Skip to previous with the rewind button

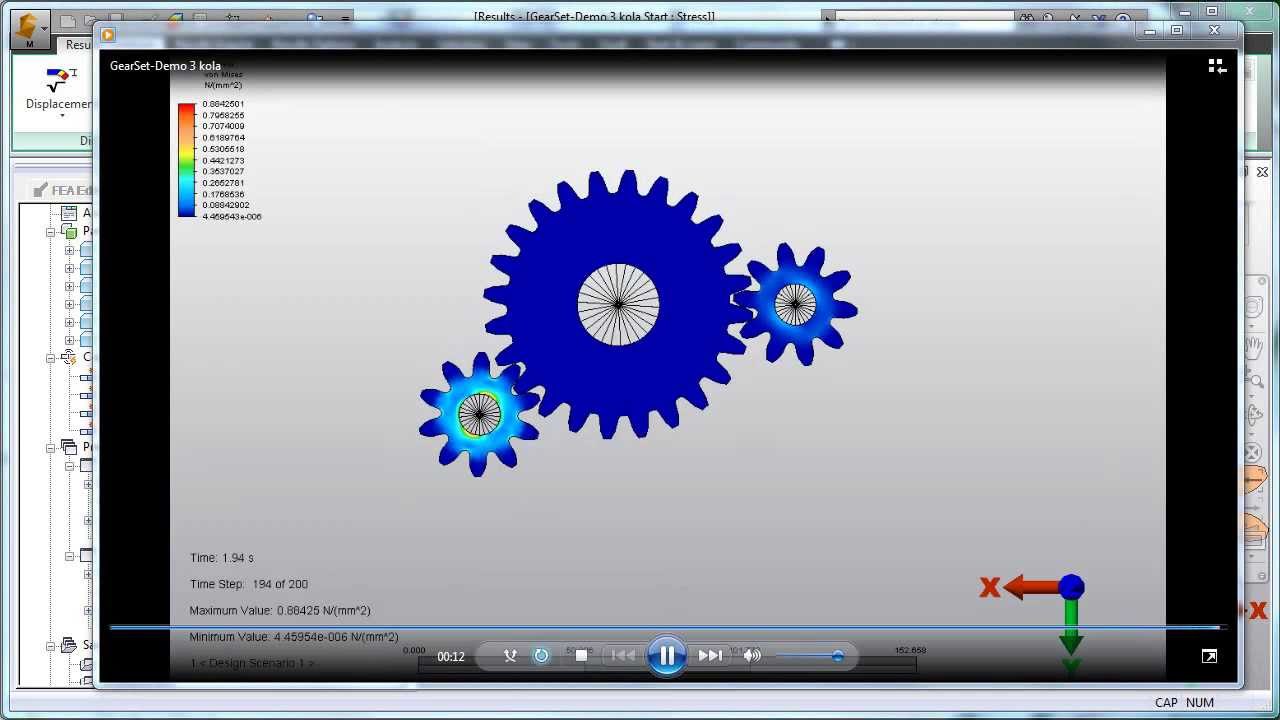coord(623,656)
